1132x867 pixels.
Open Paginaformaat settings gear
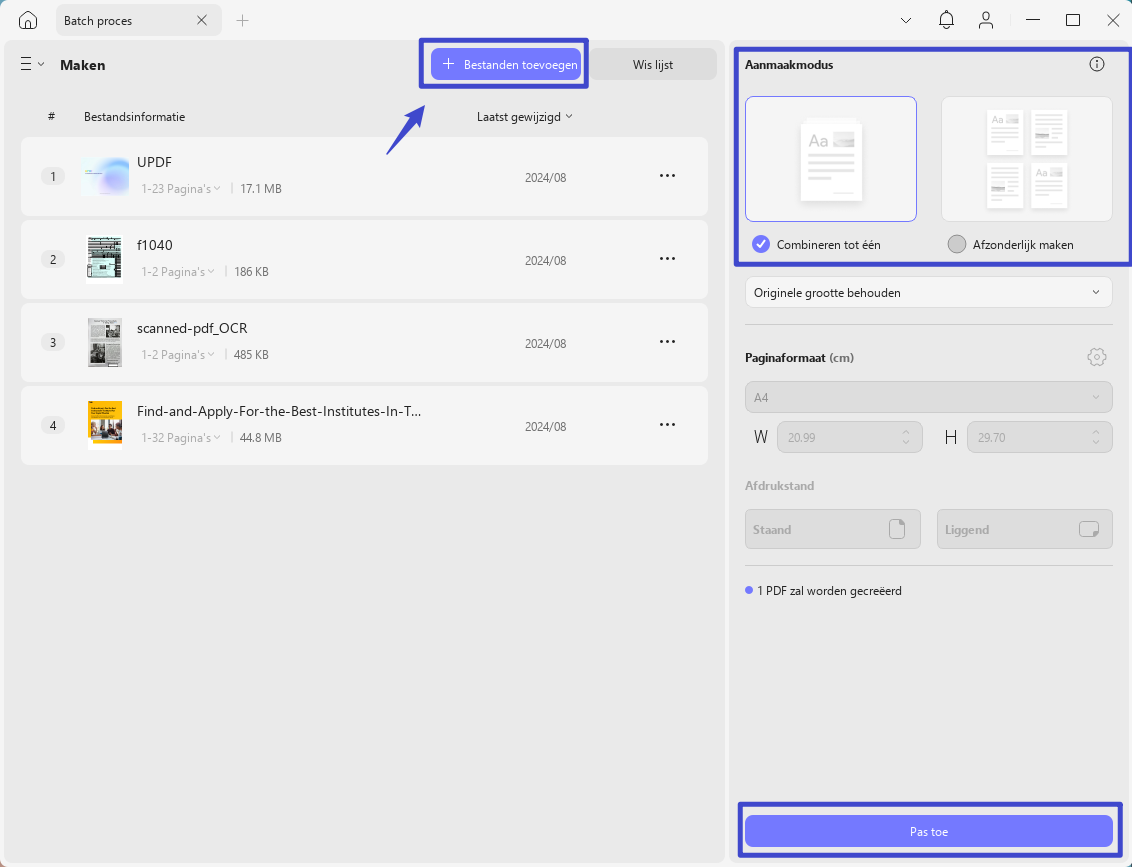[x=1097, y=357]
